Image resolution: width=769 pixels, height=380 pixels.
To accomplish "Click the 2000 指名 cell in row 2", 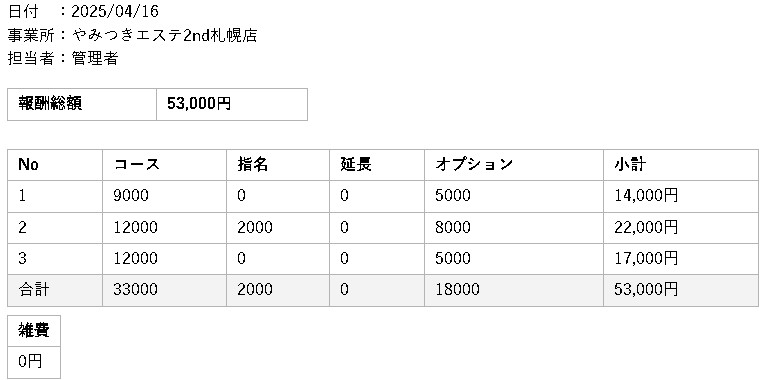I will [x=278, y=228].
